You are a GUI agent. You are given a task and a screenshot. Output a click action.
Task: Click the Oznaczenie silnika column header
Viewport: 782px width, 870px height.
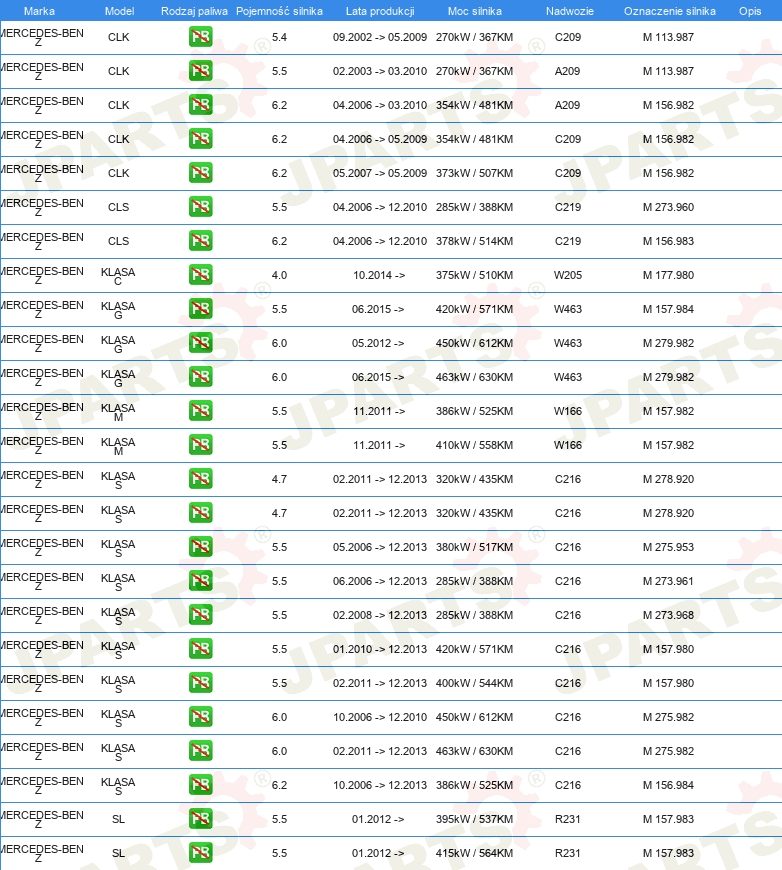669,11
